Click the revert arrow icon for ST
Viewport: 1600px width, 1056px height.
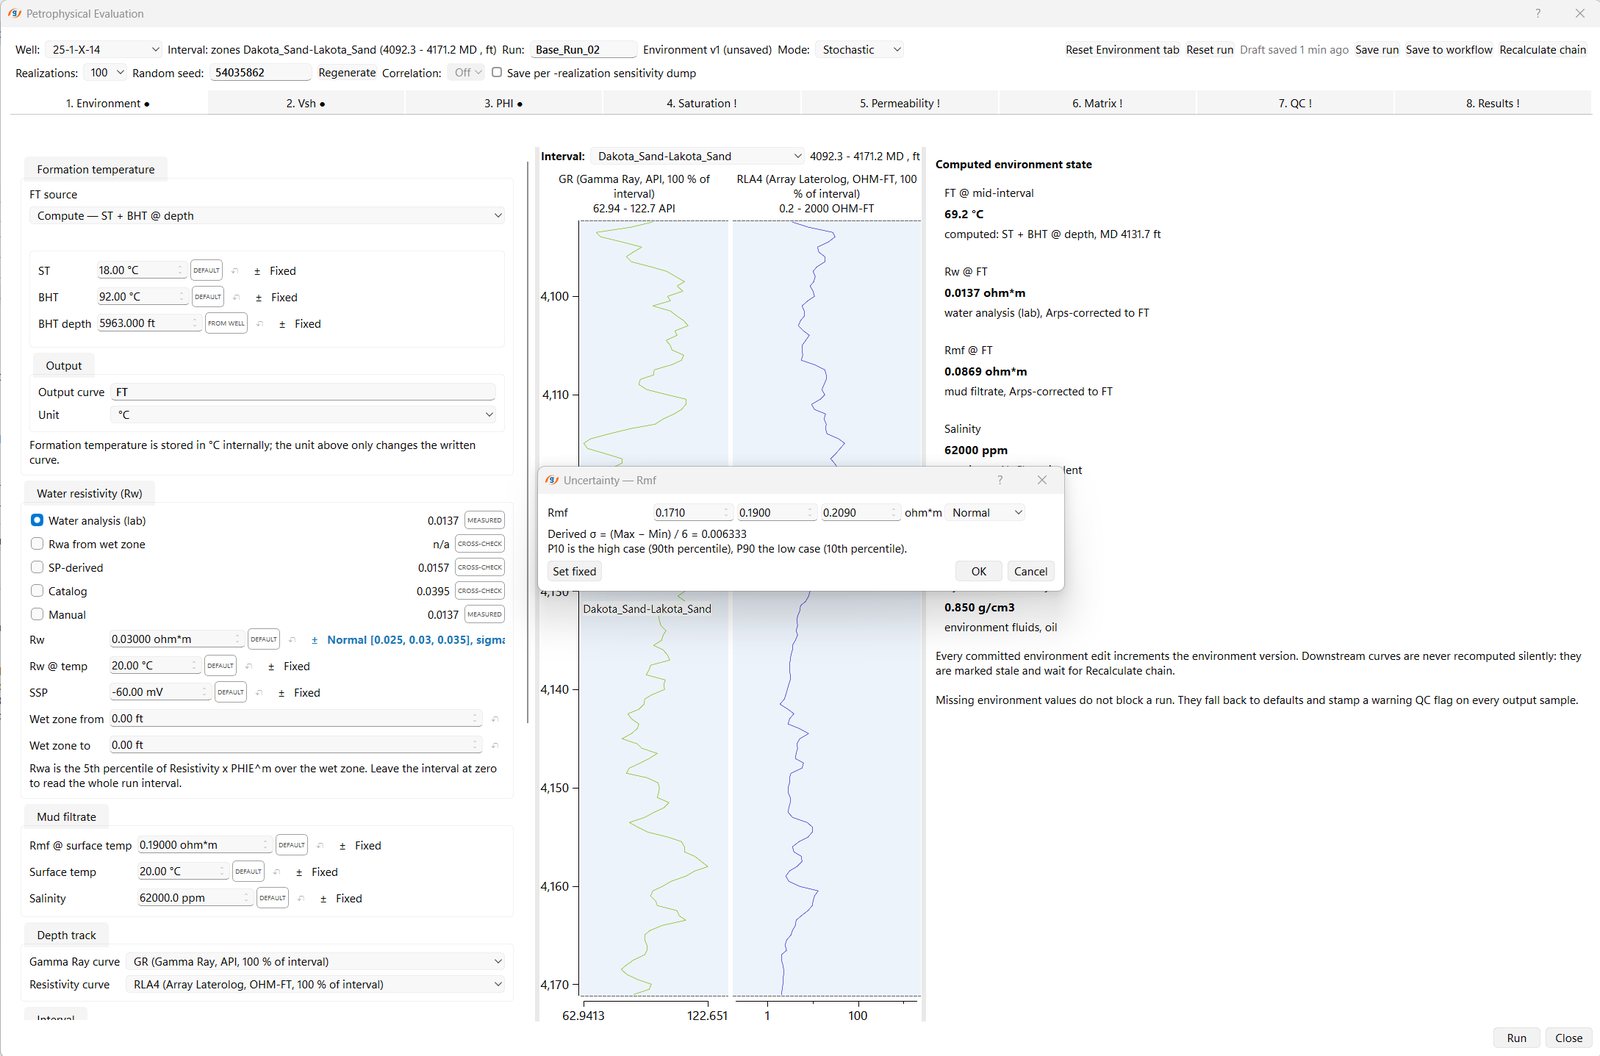[x=235, y=271]
